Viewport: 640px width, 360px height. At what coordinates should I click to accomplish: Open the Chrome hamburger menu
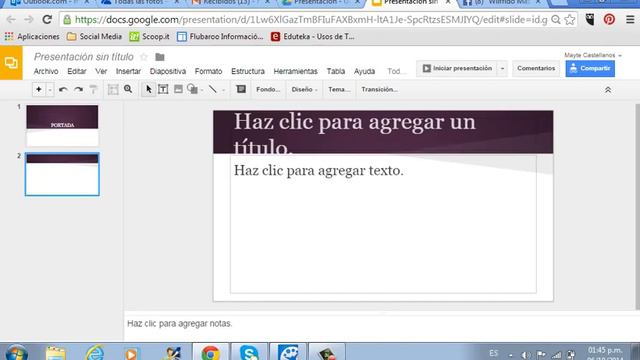630,20
